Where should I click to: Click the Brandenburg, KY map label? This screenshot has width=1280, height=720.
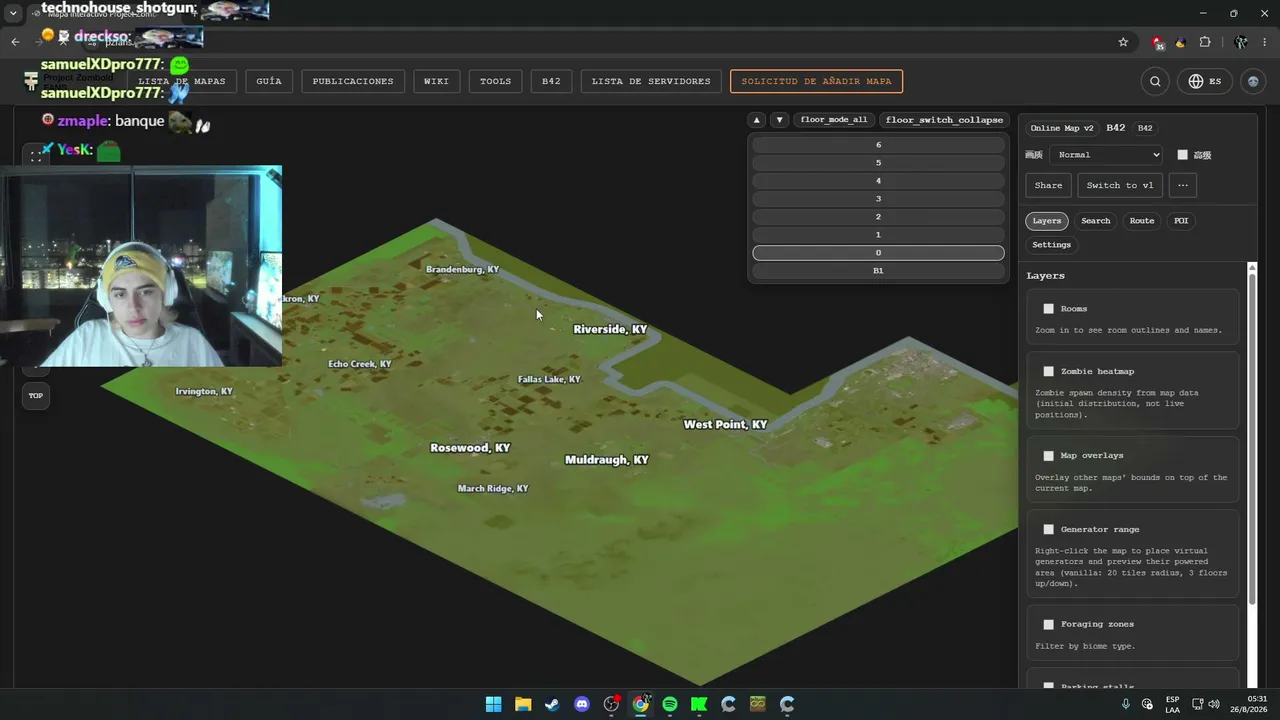click(x=462, y=270)
